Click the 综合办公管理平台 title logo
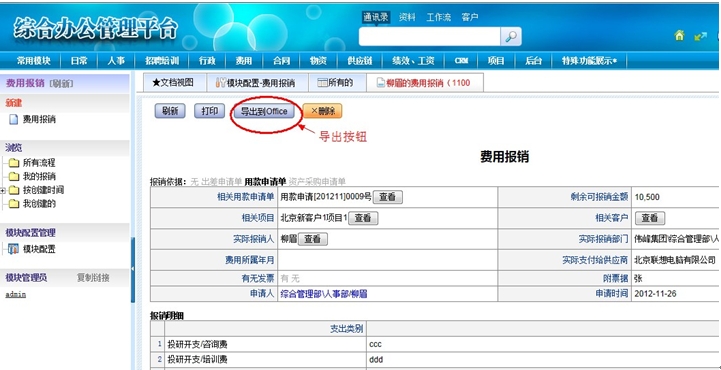The image size is (721, 370). [x=95, y=30]
